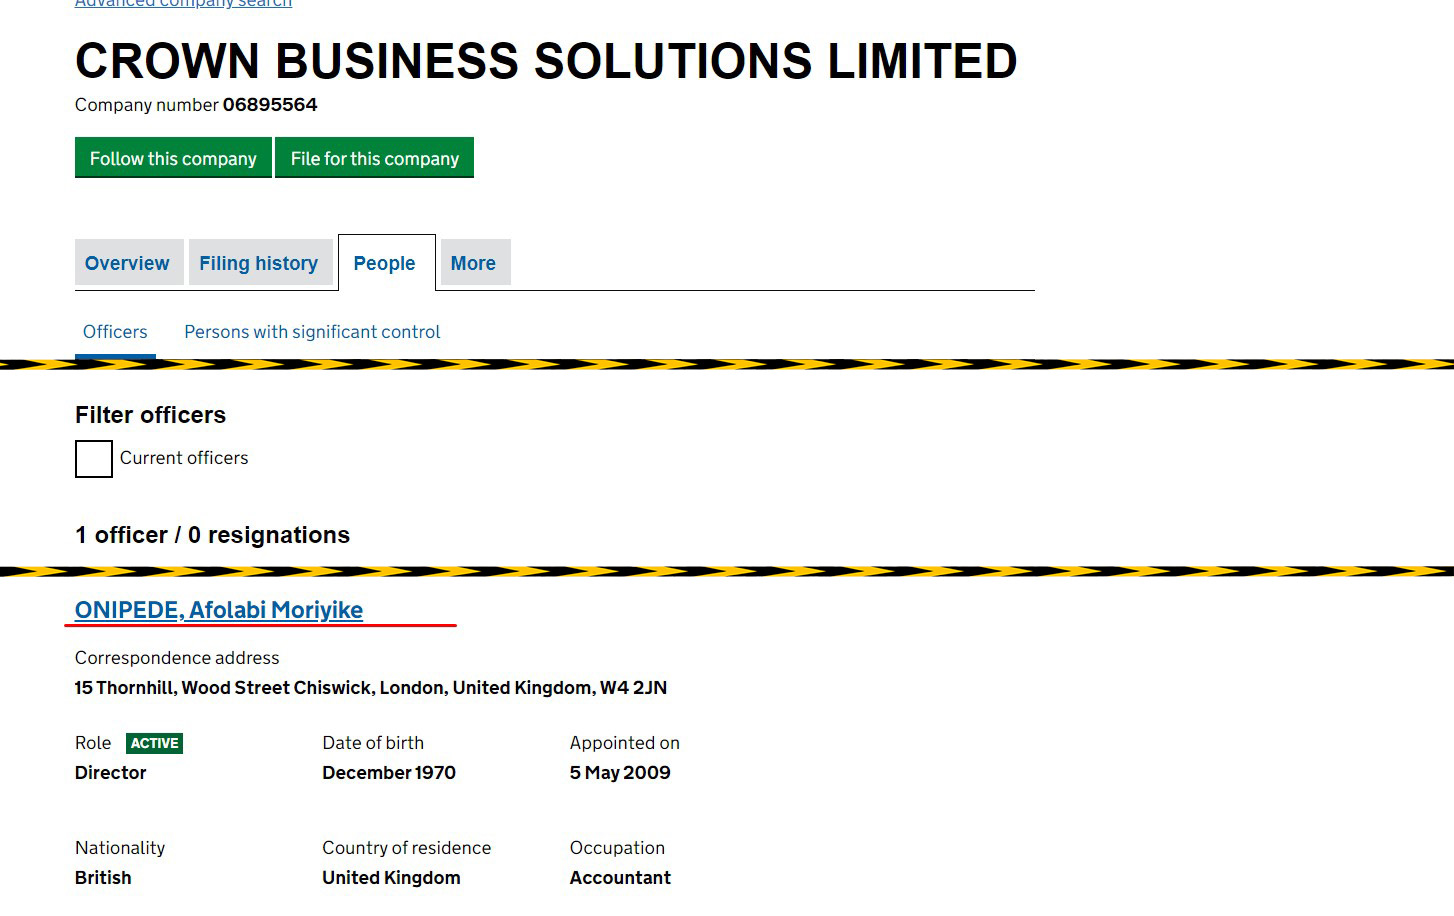Click the Crown Business Solutions Limited heading

(546, 61)
